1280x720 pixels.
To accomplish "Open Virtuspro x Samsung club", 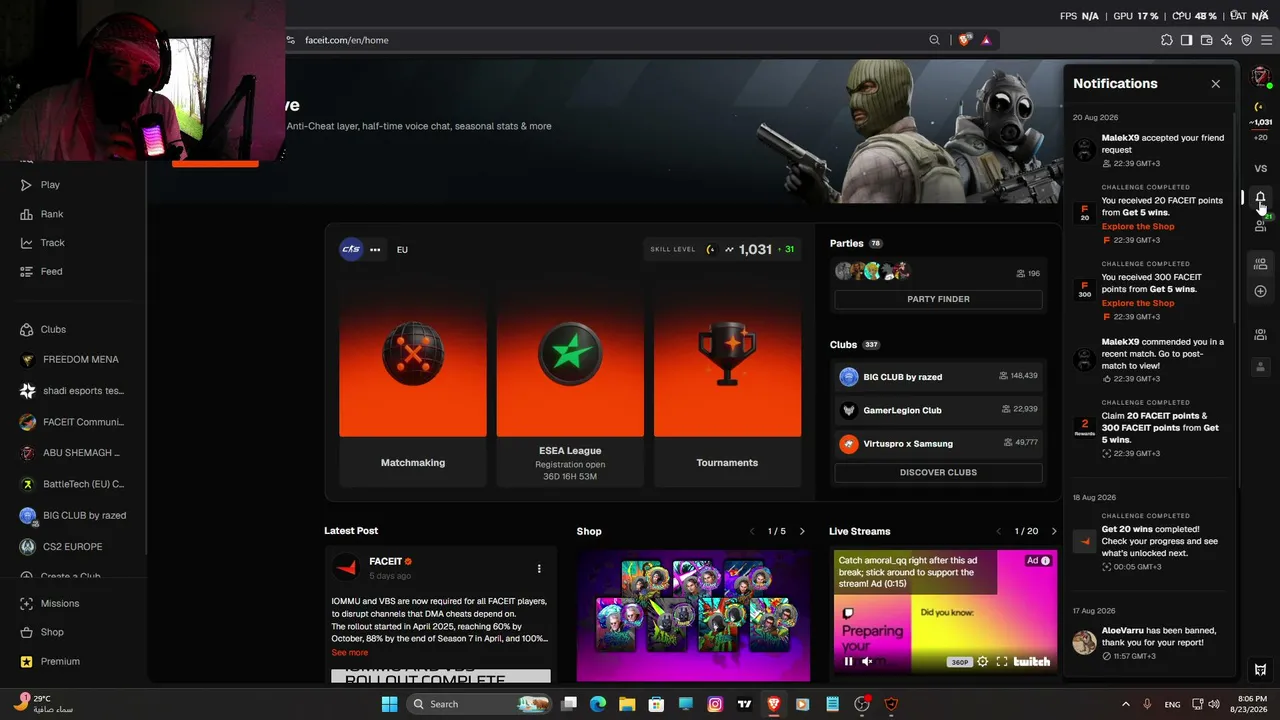I will coord(938,443).
